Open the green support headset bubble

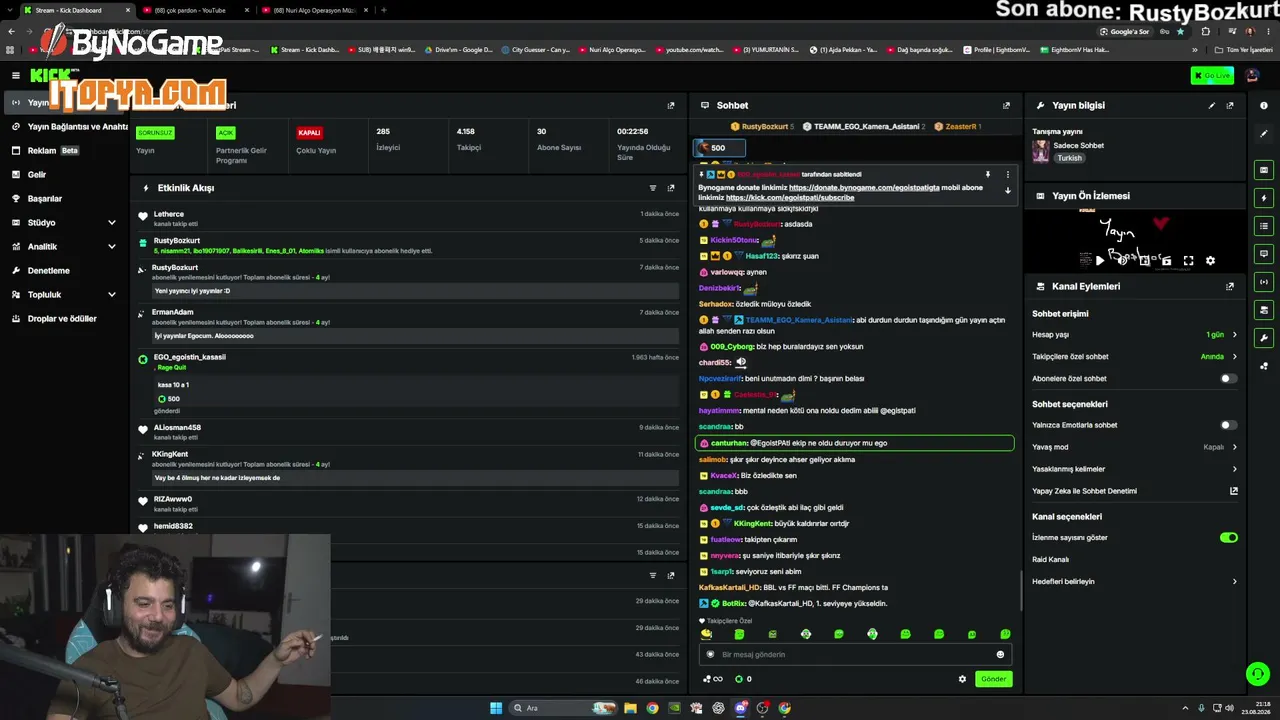coord(1257,674)
